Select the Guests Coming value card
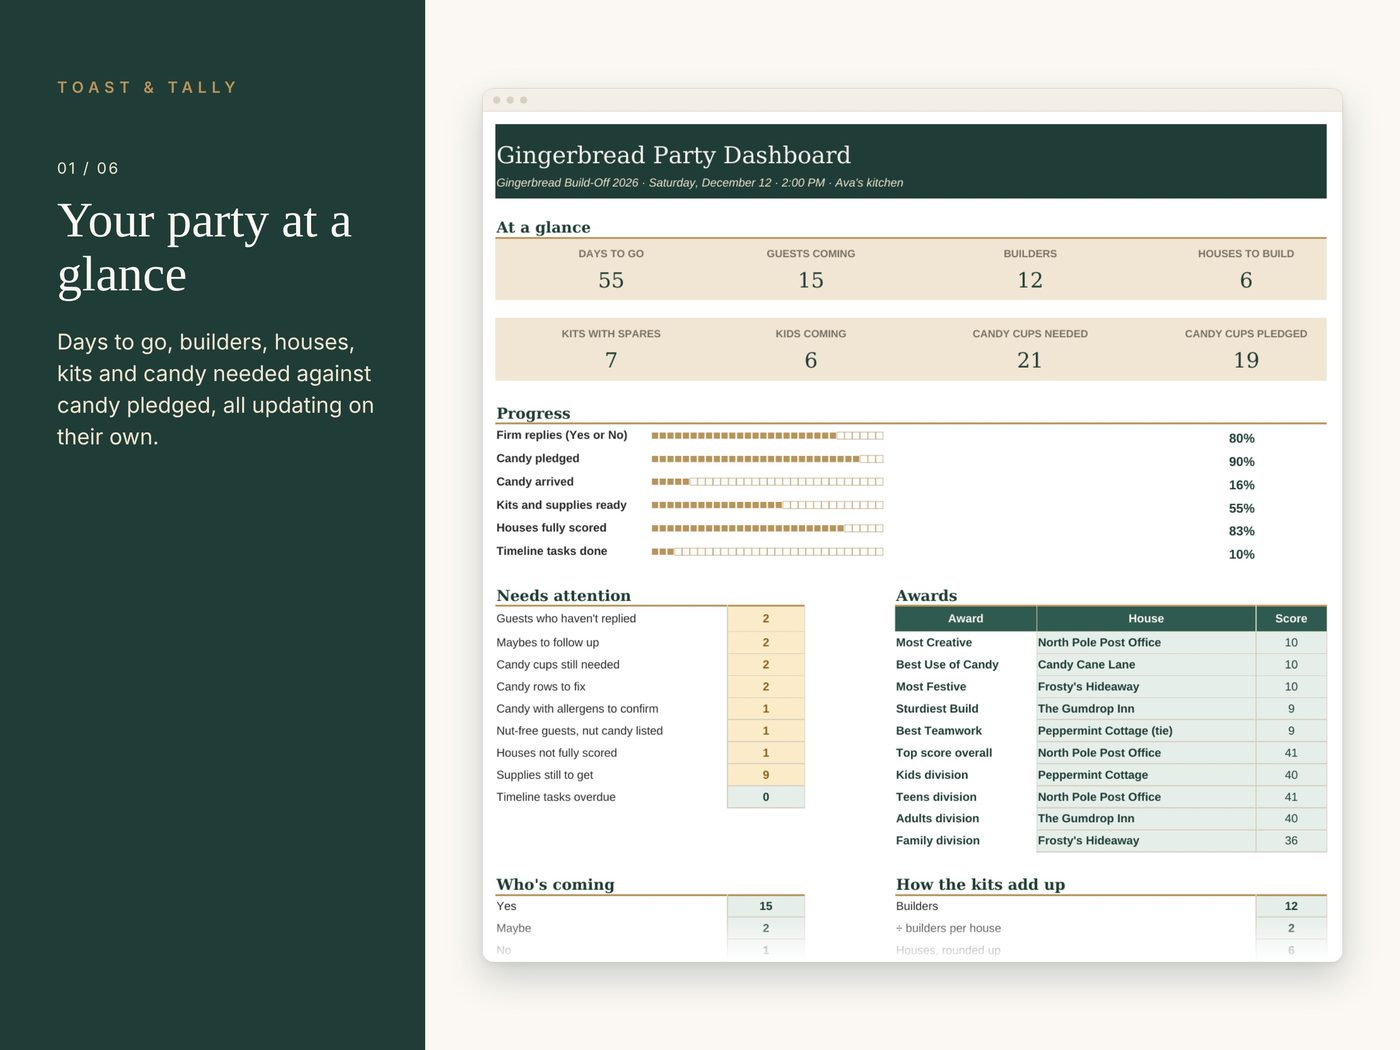Viewport: 1400px width, 1050px height. pyautogui.click(x=811, y=269)
